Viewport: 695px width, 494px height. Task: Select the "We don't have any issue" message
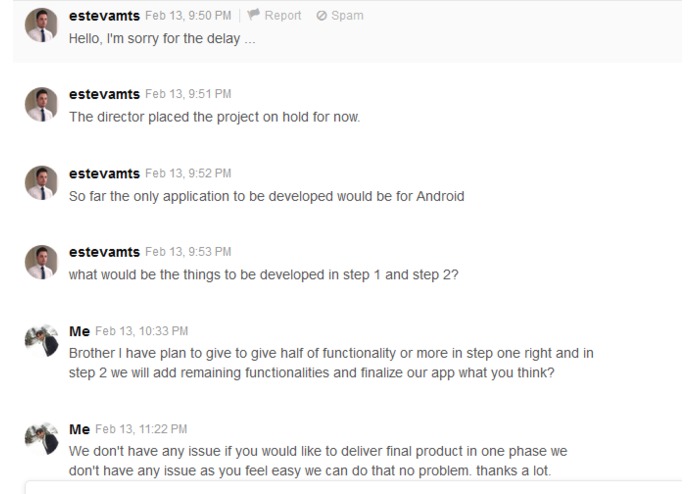tap(318, 461)
